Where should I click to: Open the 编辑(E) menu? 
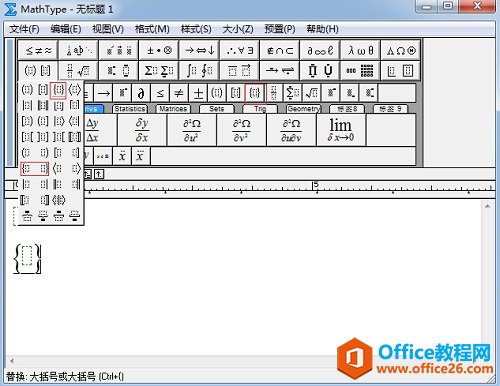pos(66,29)
